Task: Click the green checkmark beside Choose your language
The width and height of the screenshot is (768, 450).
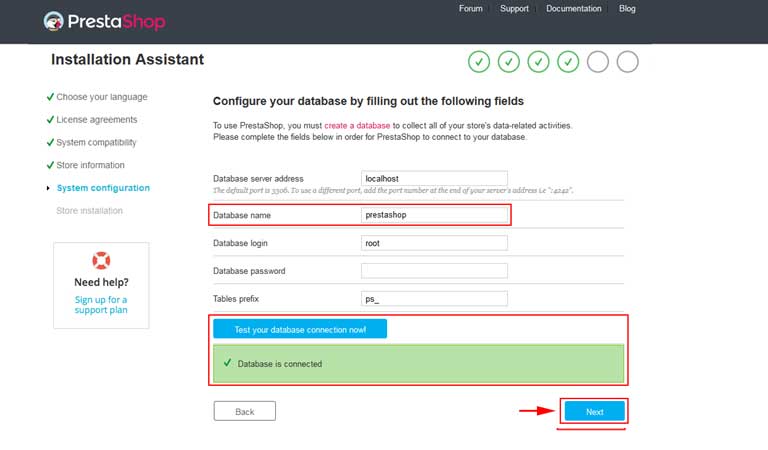Action: coord(50,97)
